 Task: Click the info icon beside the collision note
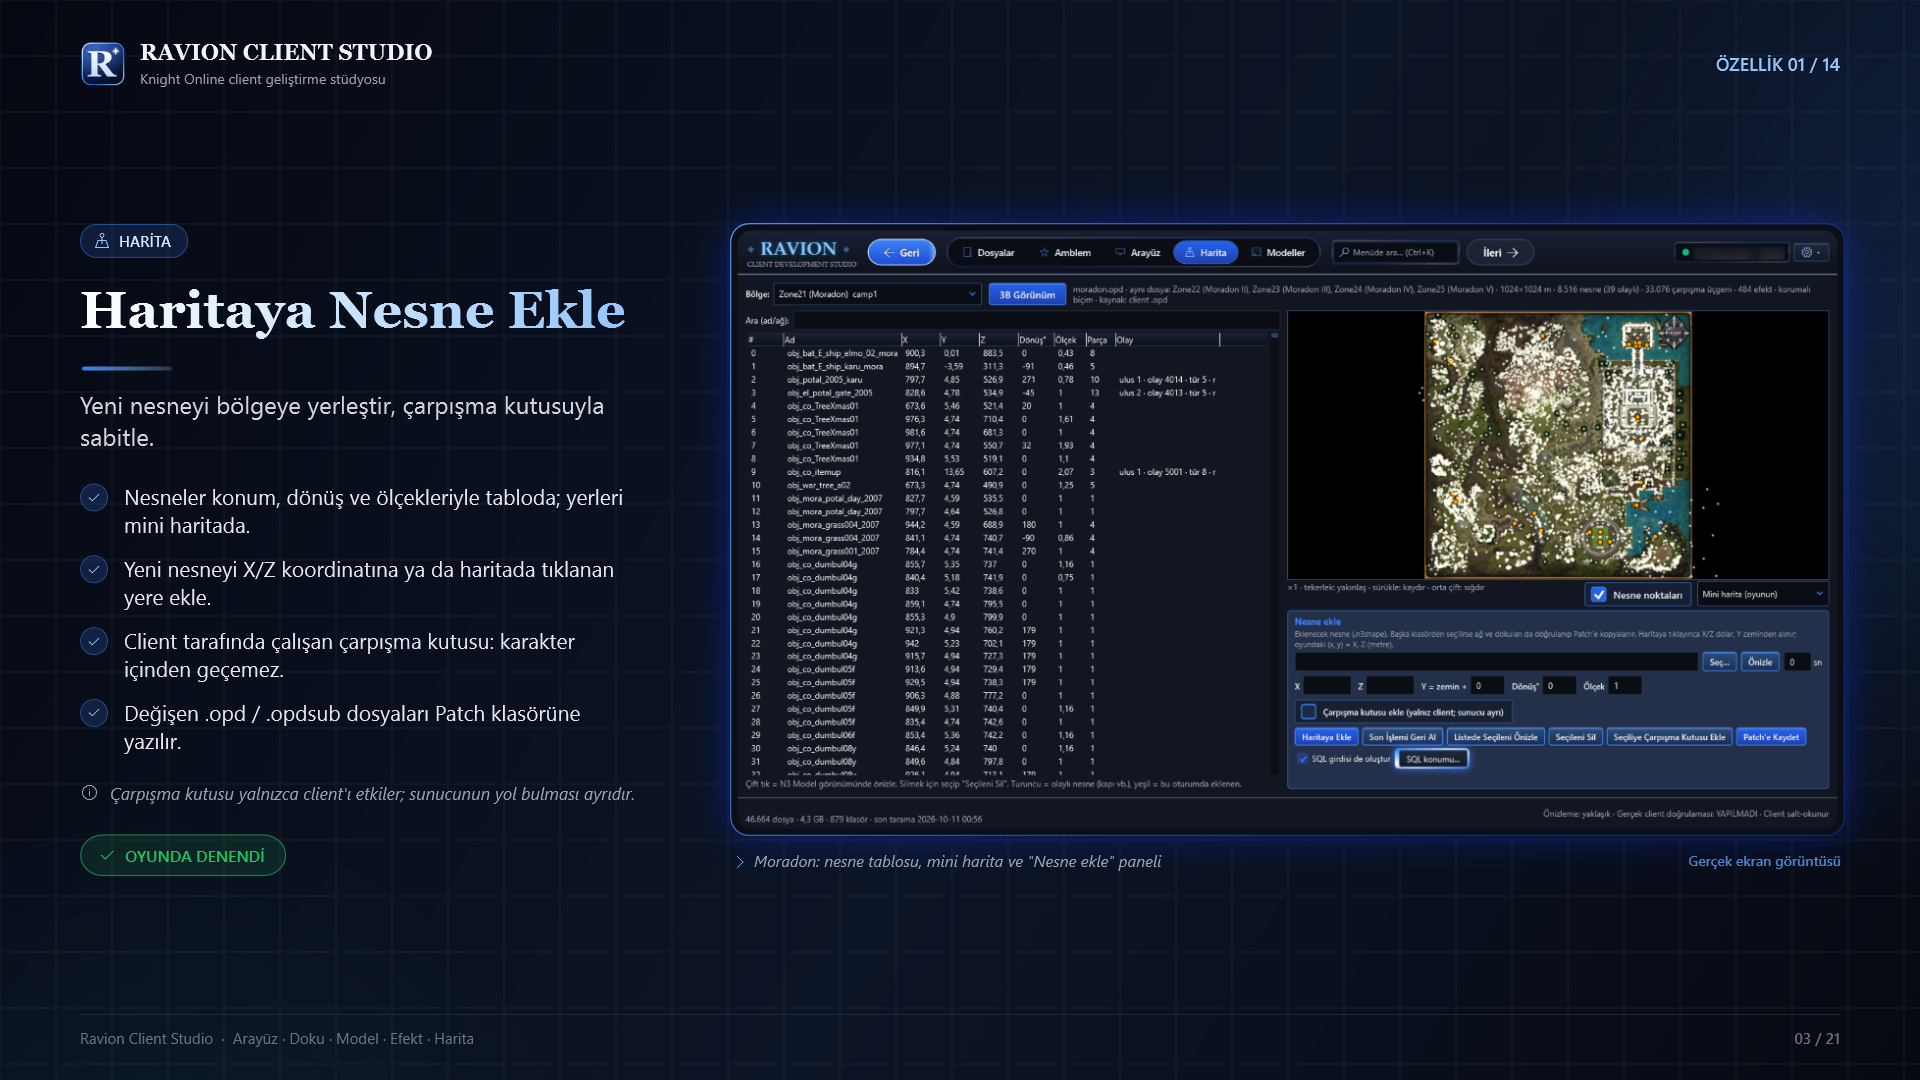tap(89, 793)
